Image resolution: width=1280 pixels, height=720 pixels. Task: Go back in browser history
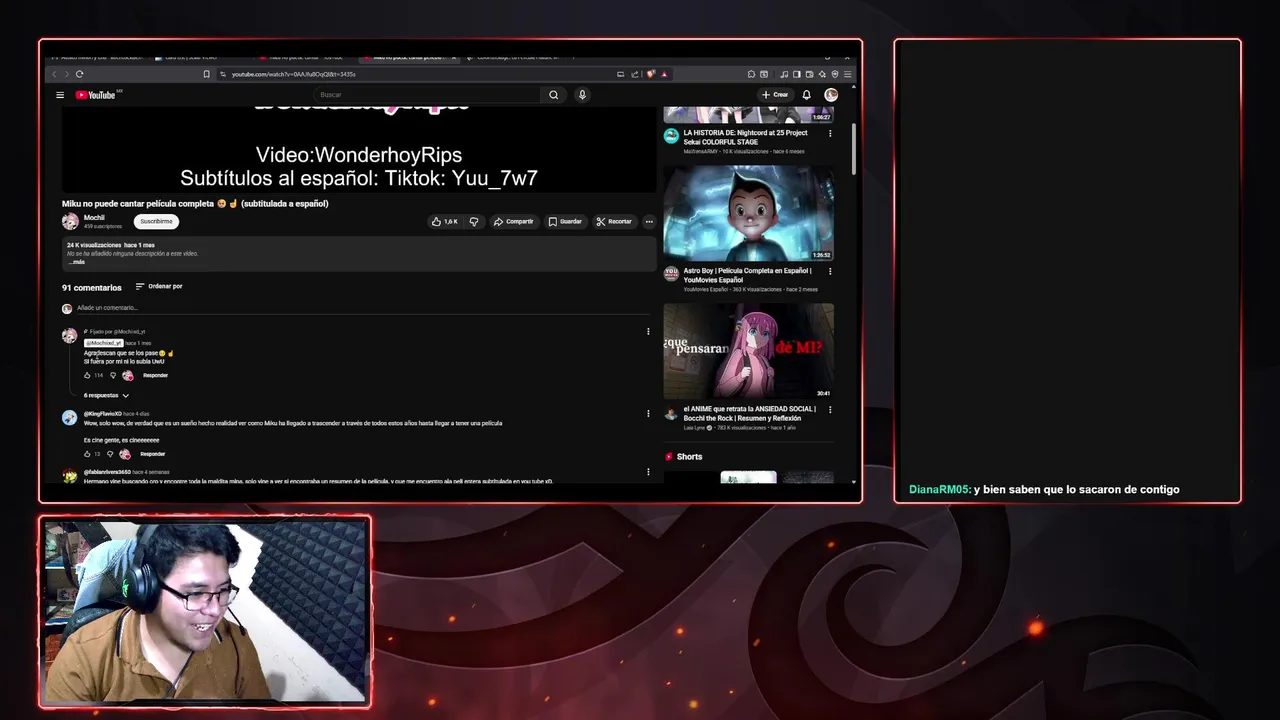point(54,74)
